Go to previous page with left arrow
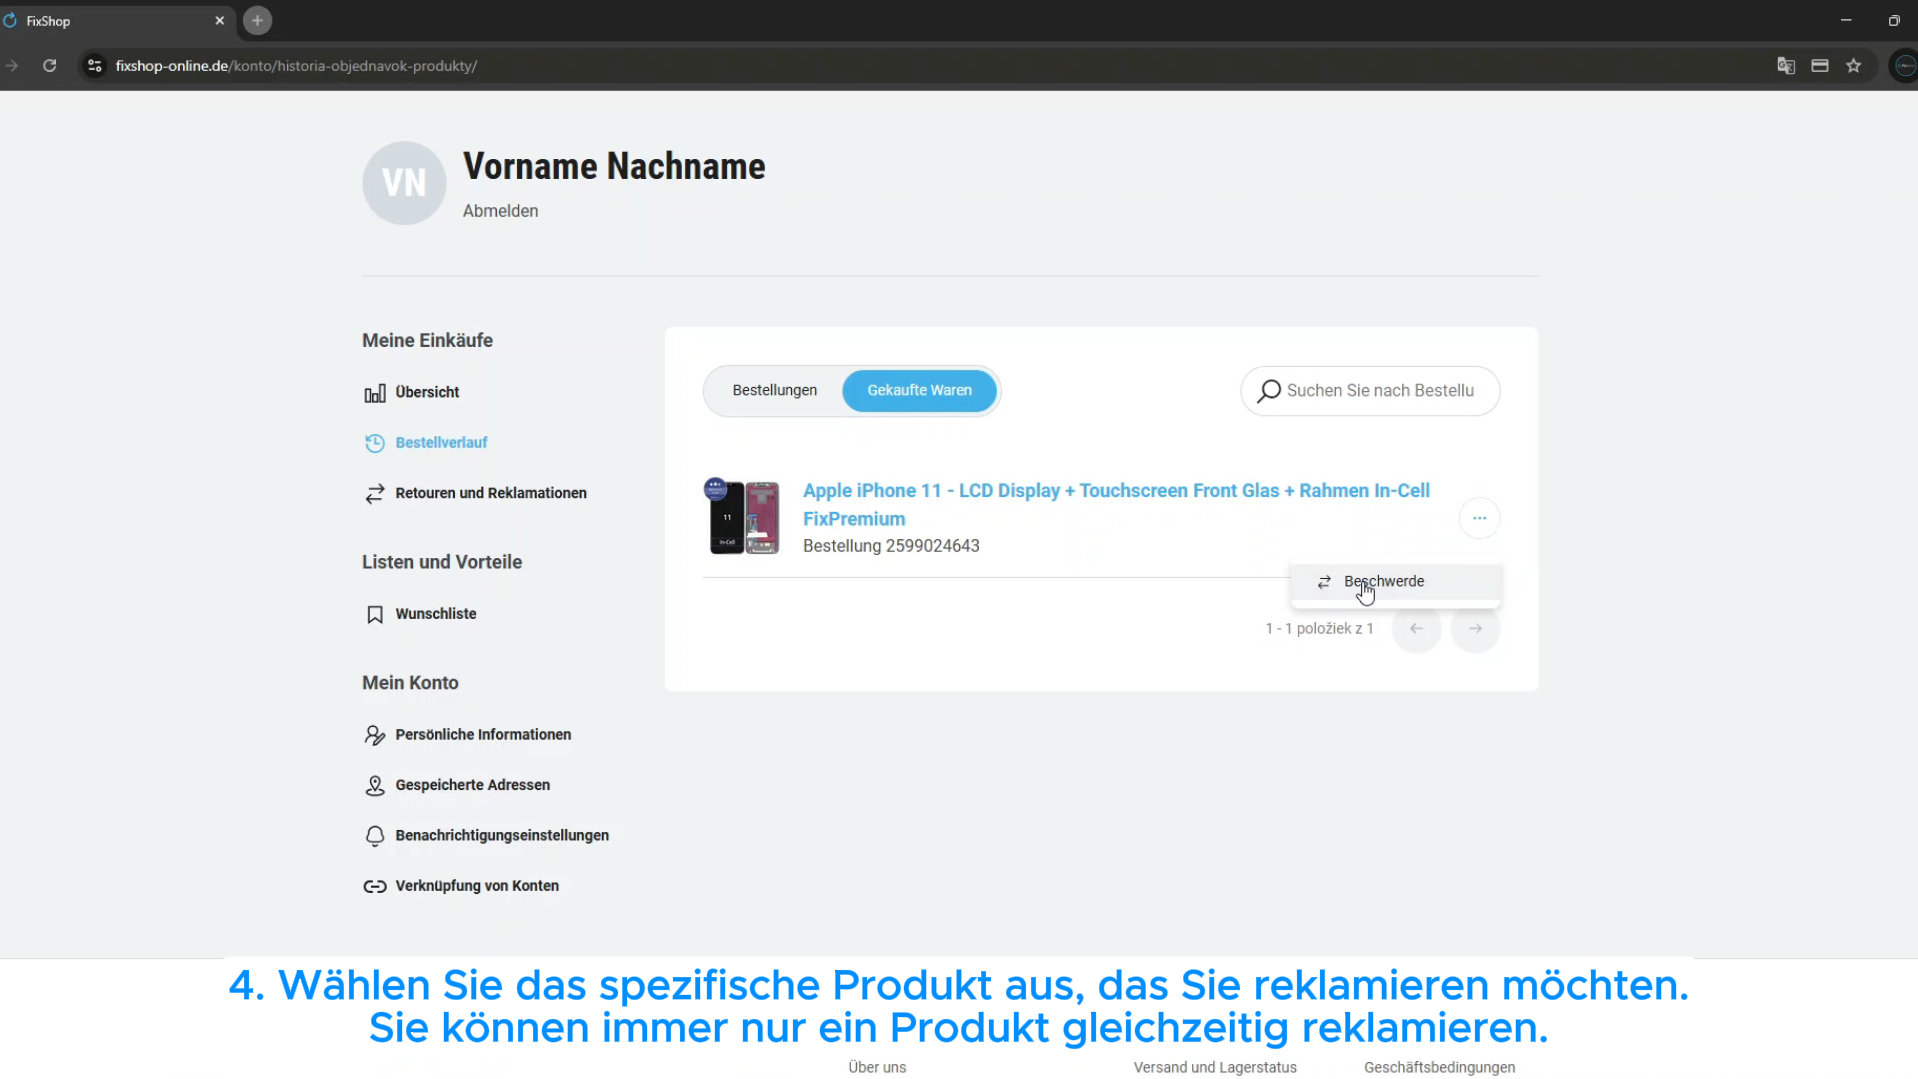Image resolution: width=1918 pixels, height=1079 pixels. 1415,629
